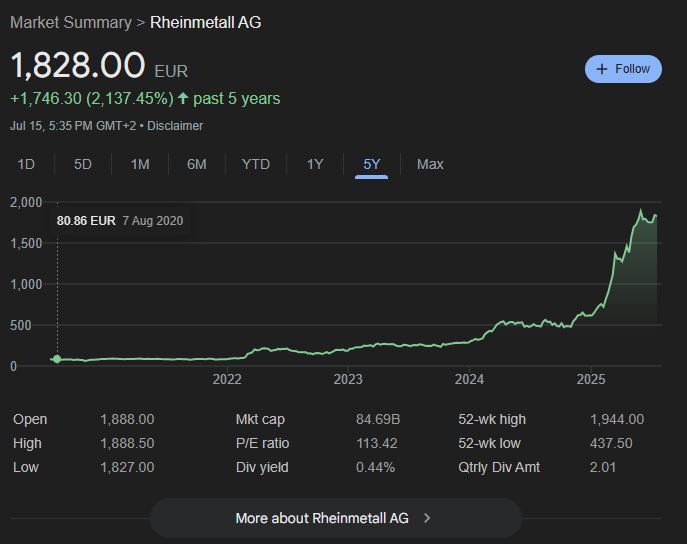Click the 52-wk high value 1,944.00
Screen dimensions: 687x544
(616, 419)
